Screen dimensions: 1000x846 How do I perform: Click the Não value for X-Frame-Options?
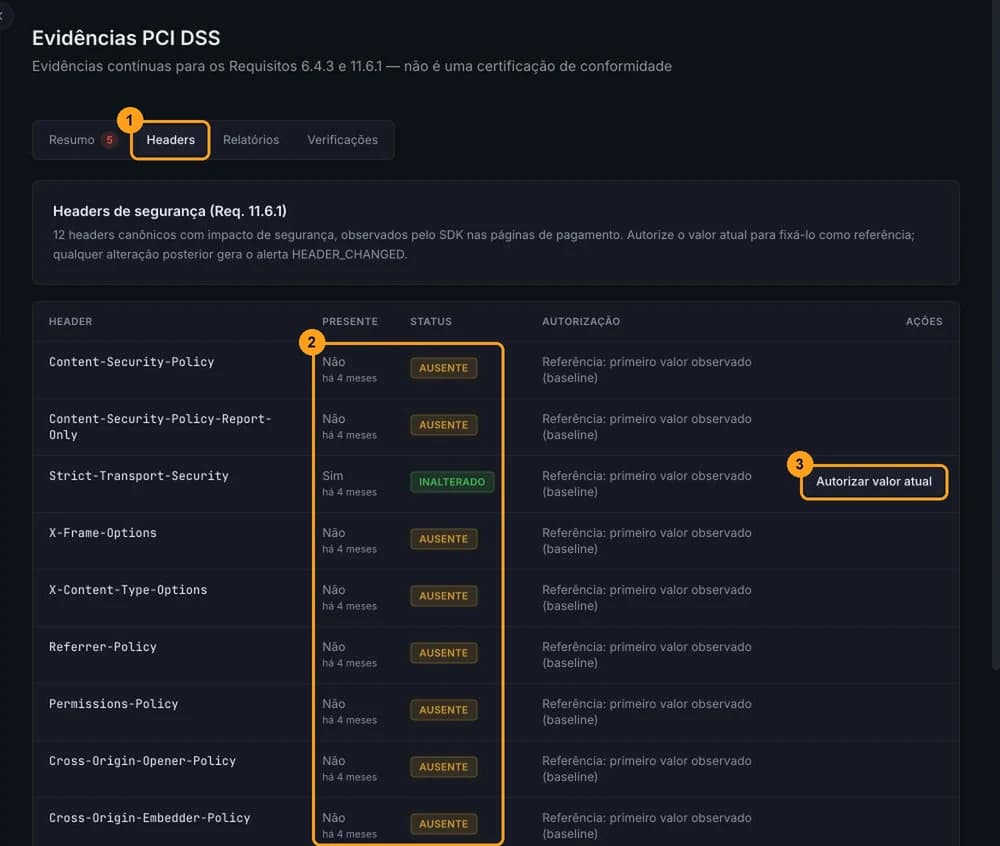tap(334, 532)
